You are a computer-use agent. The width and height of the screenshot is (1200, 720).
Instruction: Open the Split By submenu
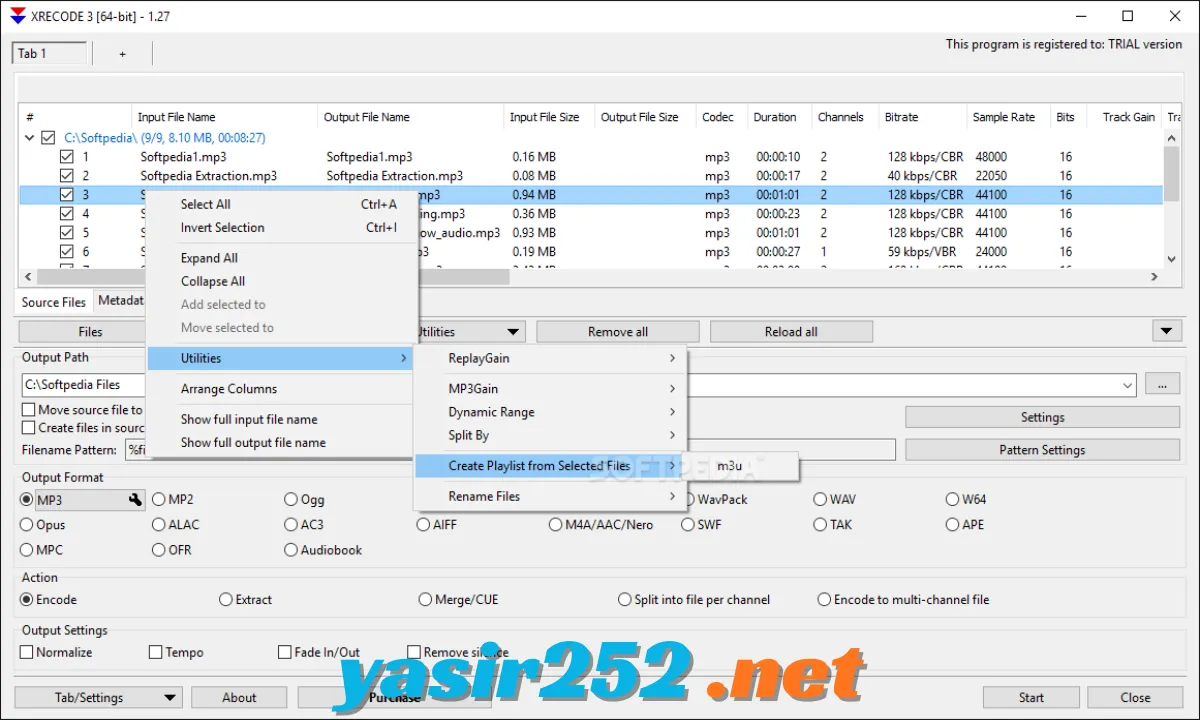[550, 435]
